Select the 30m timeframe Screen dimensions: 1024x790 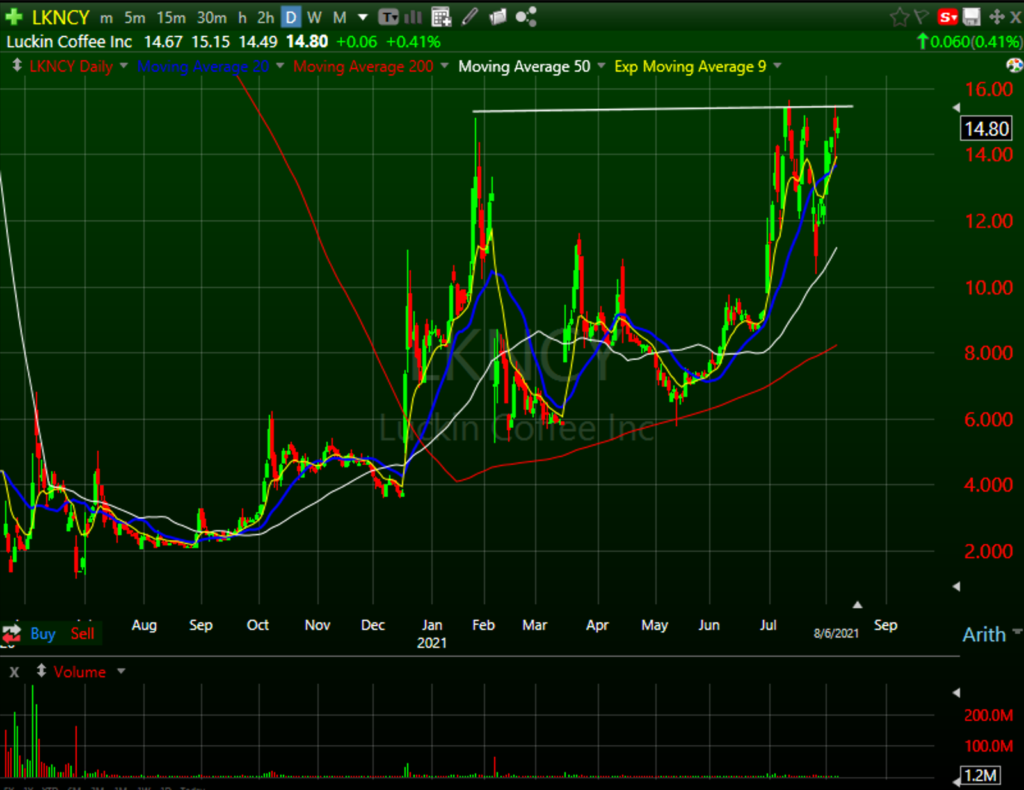[x=212, y=18]
